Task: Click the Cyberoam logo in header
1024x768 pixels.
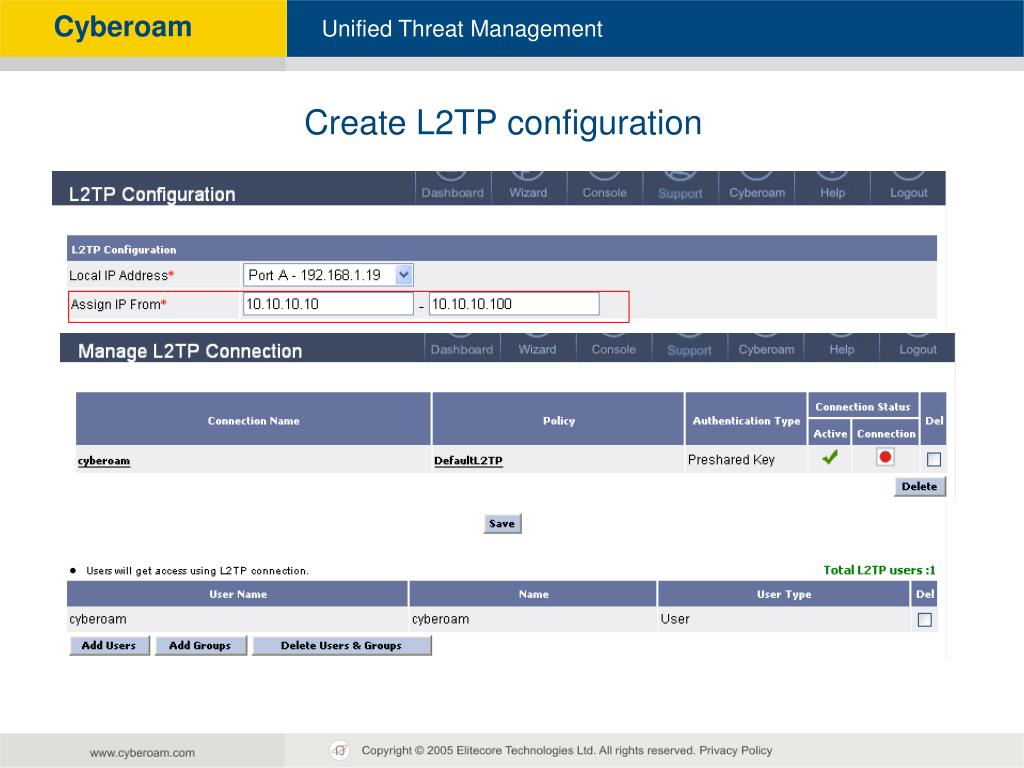Action: 123,27
